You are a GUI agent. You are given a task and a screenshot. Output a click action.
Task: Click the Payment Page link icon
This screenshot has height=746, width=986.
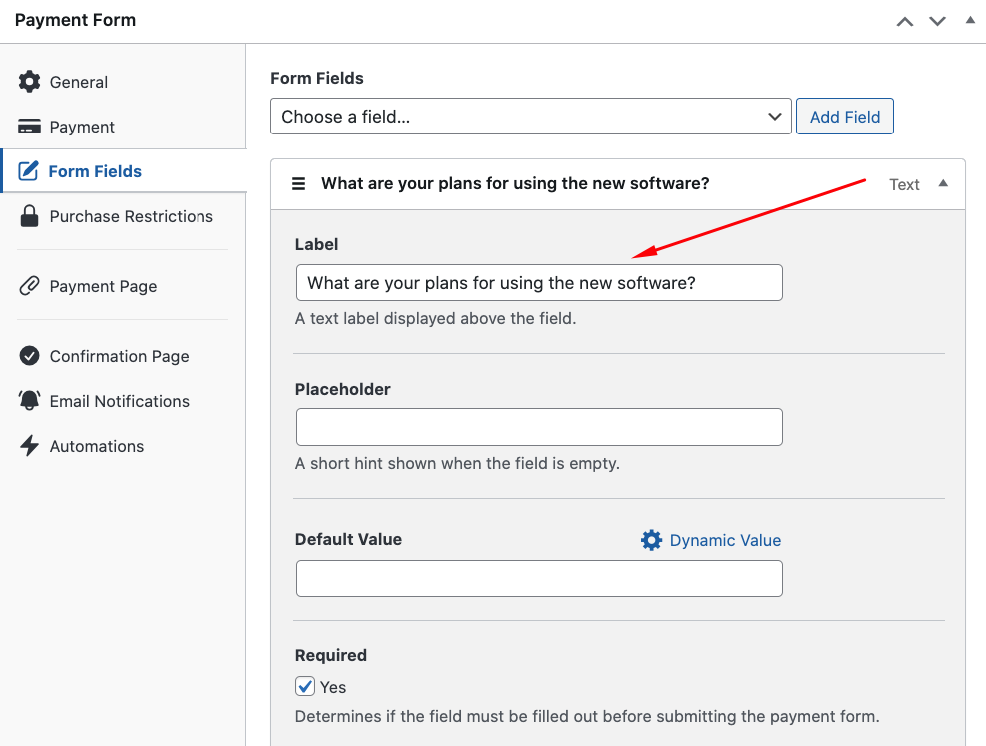pos(30,286)
